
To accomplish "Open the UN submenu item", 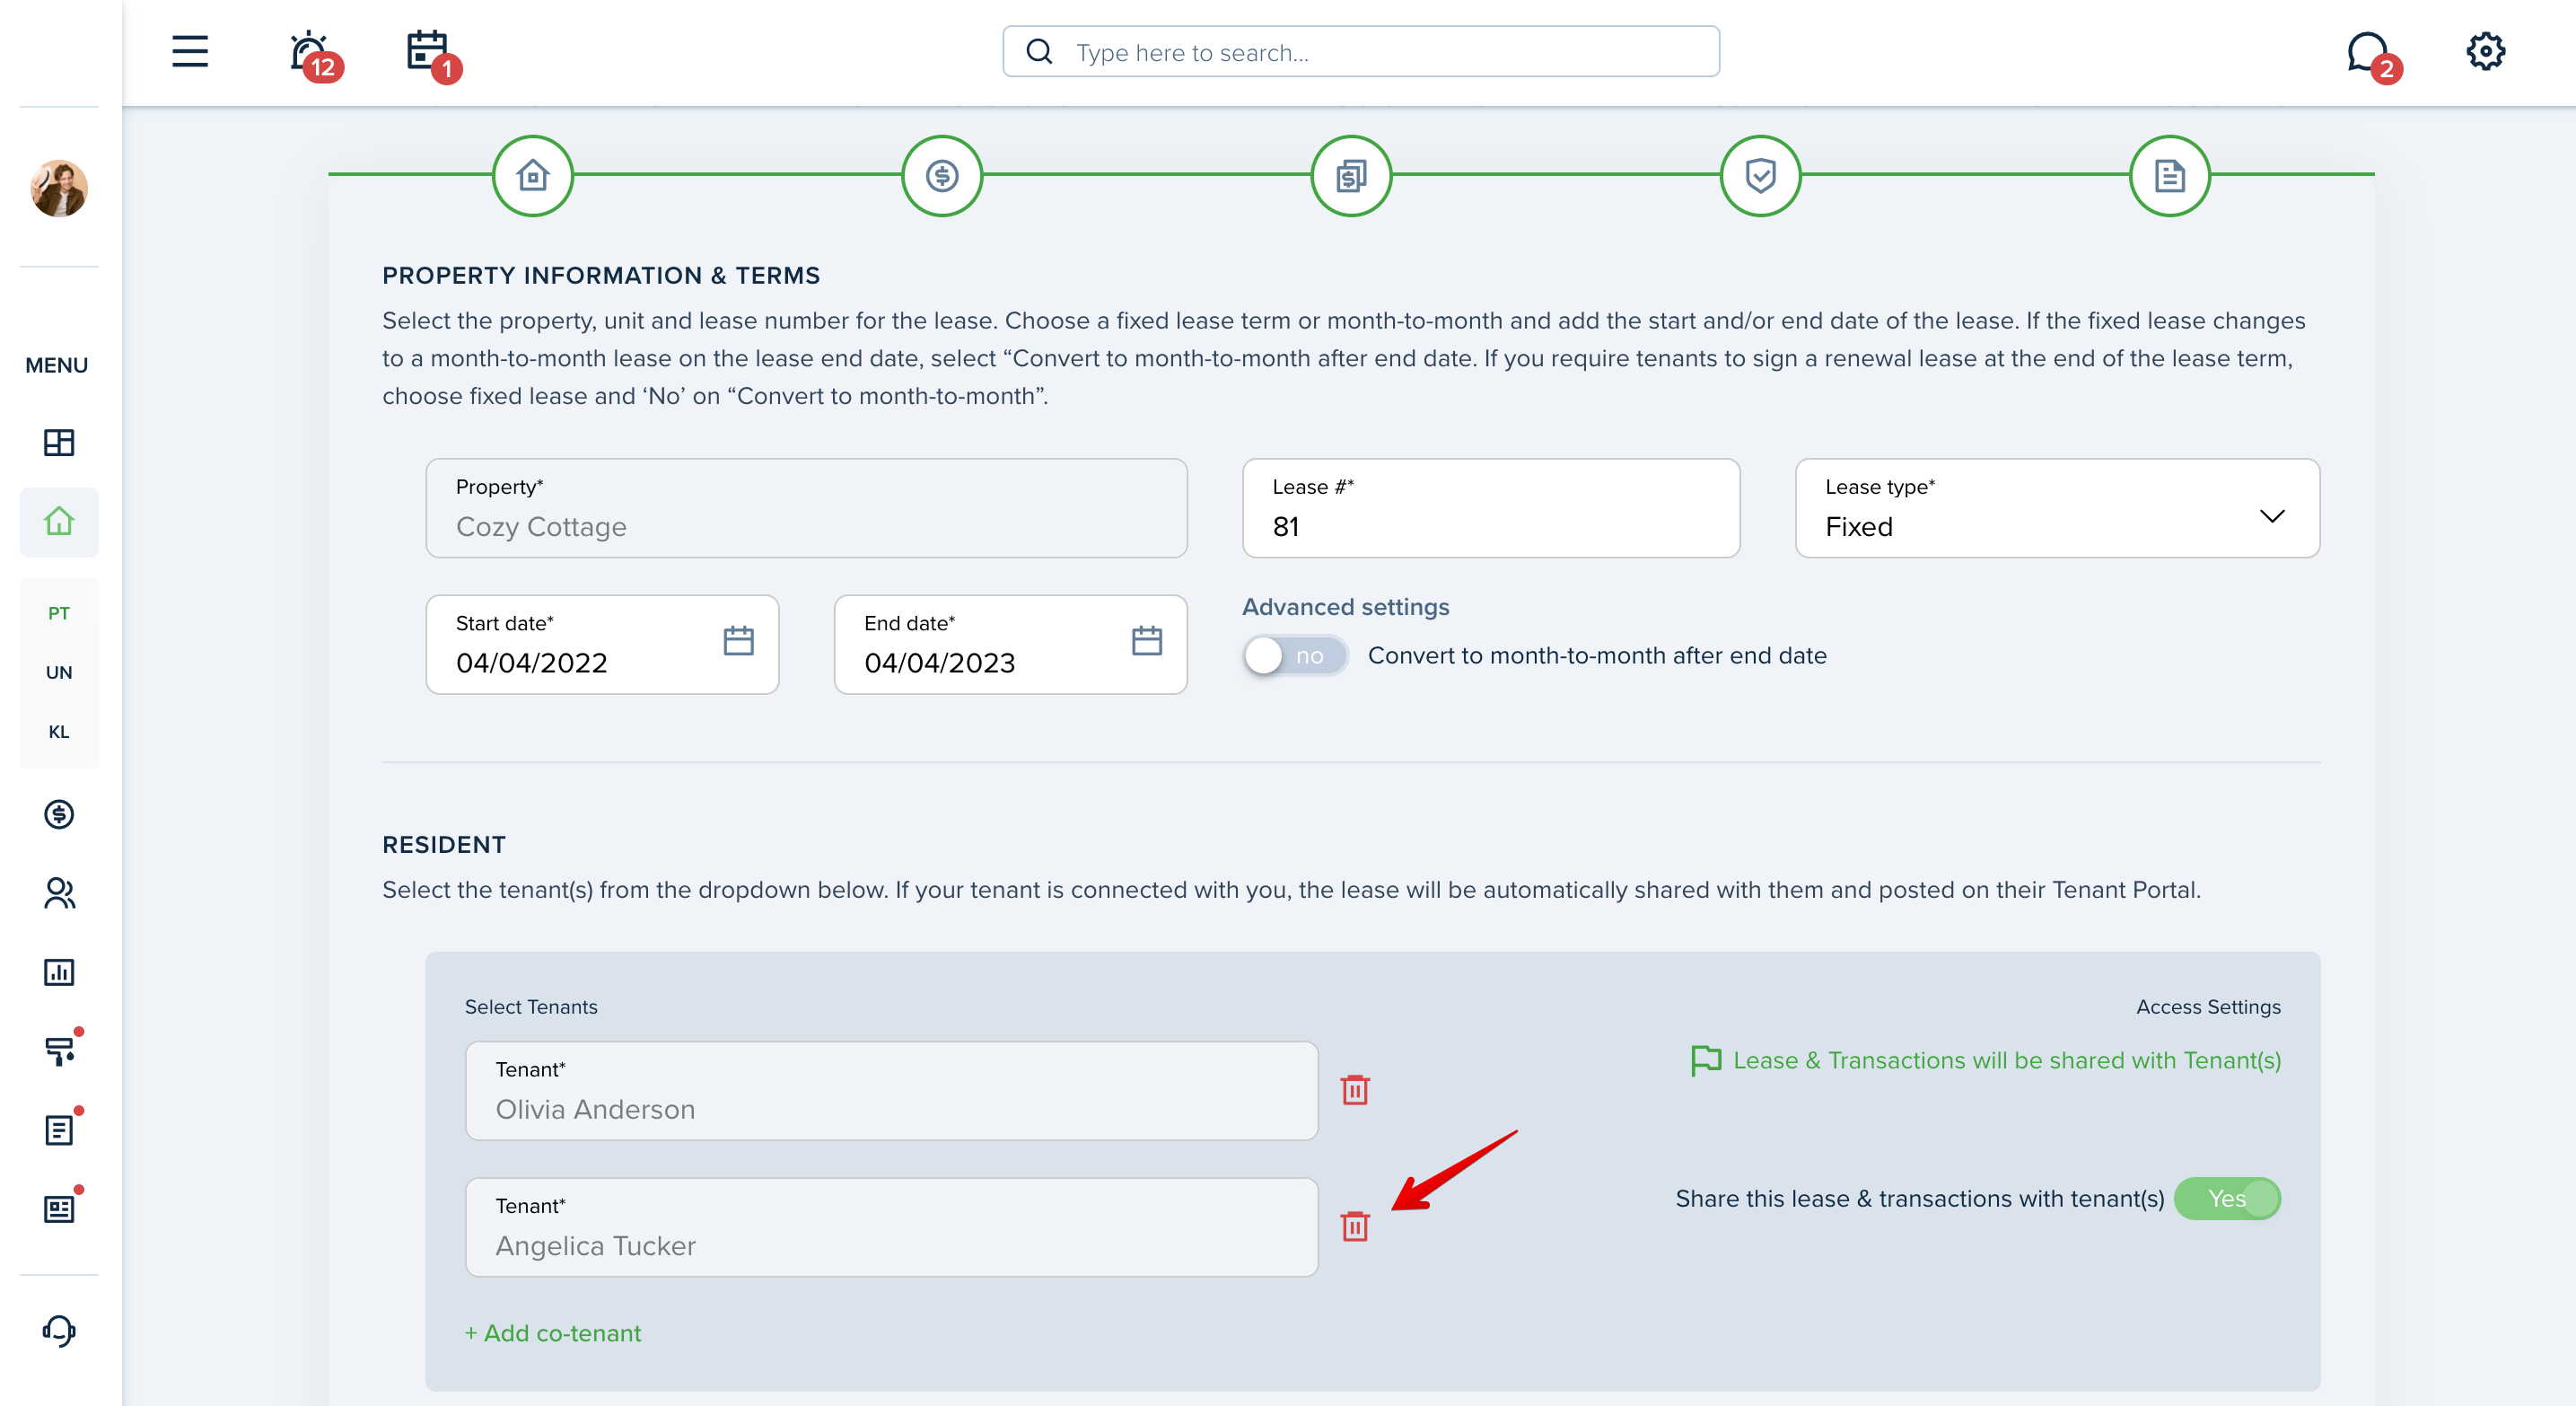I will (x=59, y=672).
